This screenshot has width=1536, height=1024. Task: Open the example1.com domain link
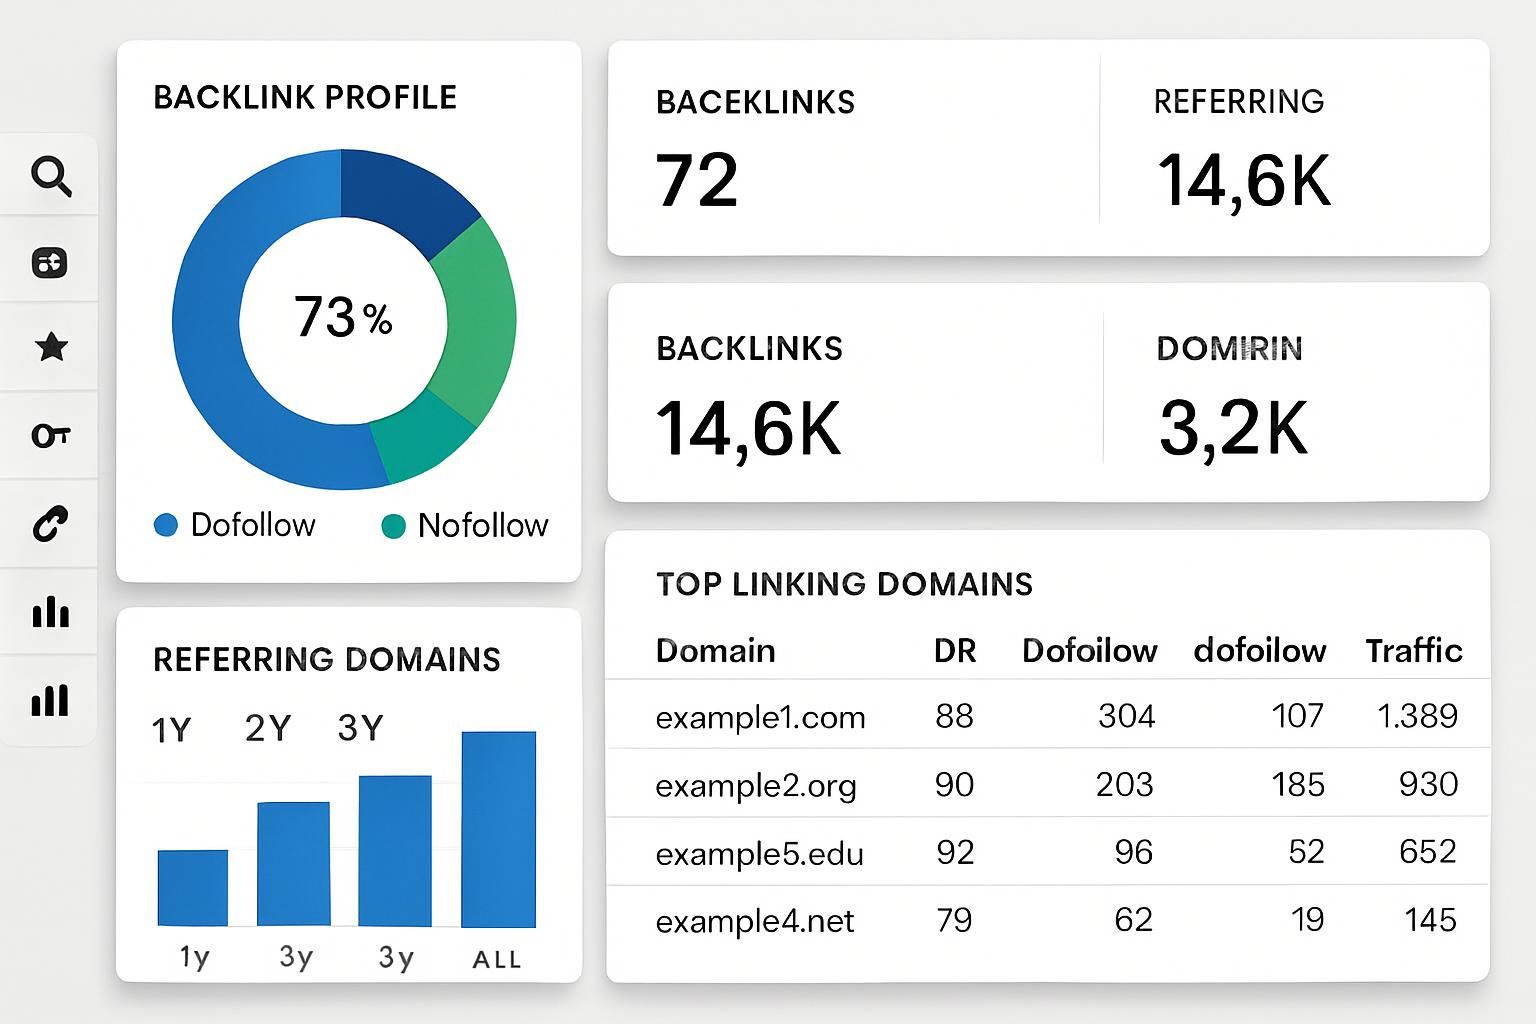(x=760, y=716)
